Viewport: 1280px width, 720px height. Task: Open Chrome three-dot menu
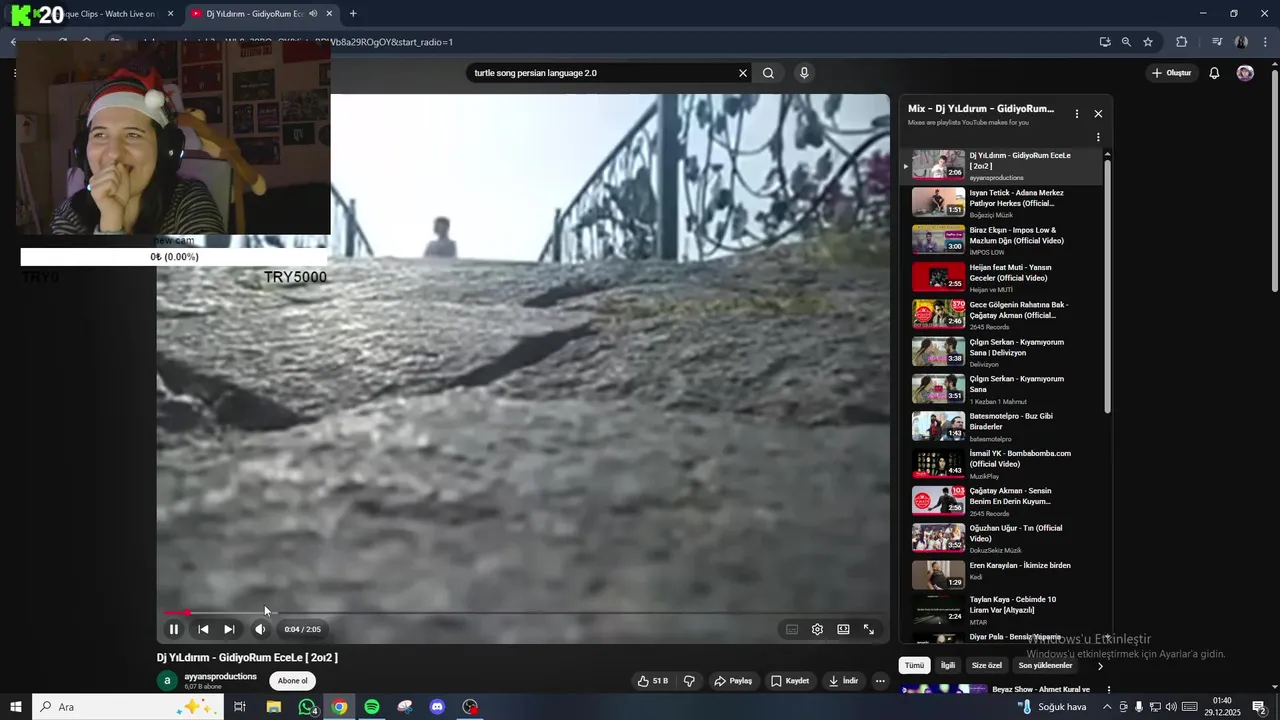[x=1266, y=42]
